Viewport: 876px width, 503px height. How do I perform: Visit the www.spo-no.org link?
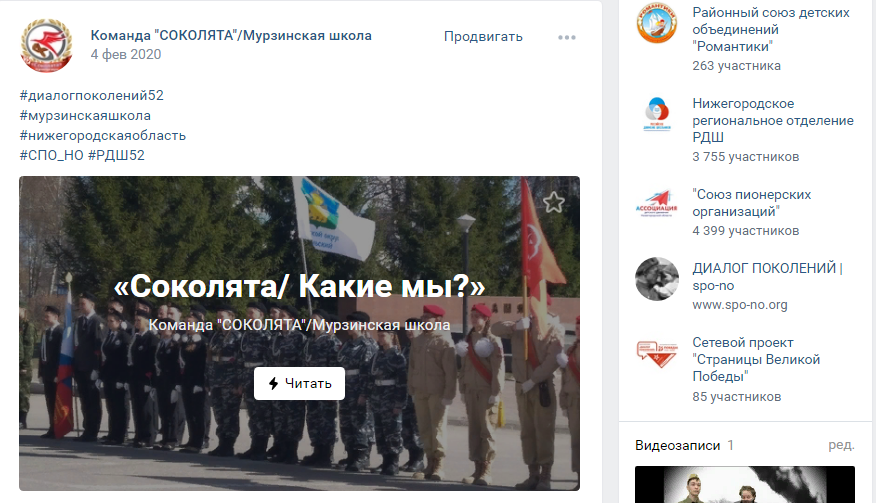pos(740,305)
